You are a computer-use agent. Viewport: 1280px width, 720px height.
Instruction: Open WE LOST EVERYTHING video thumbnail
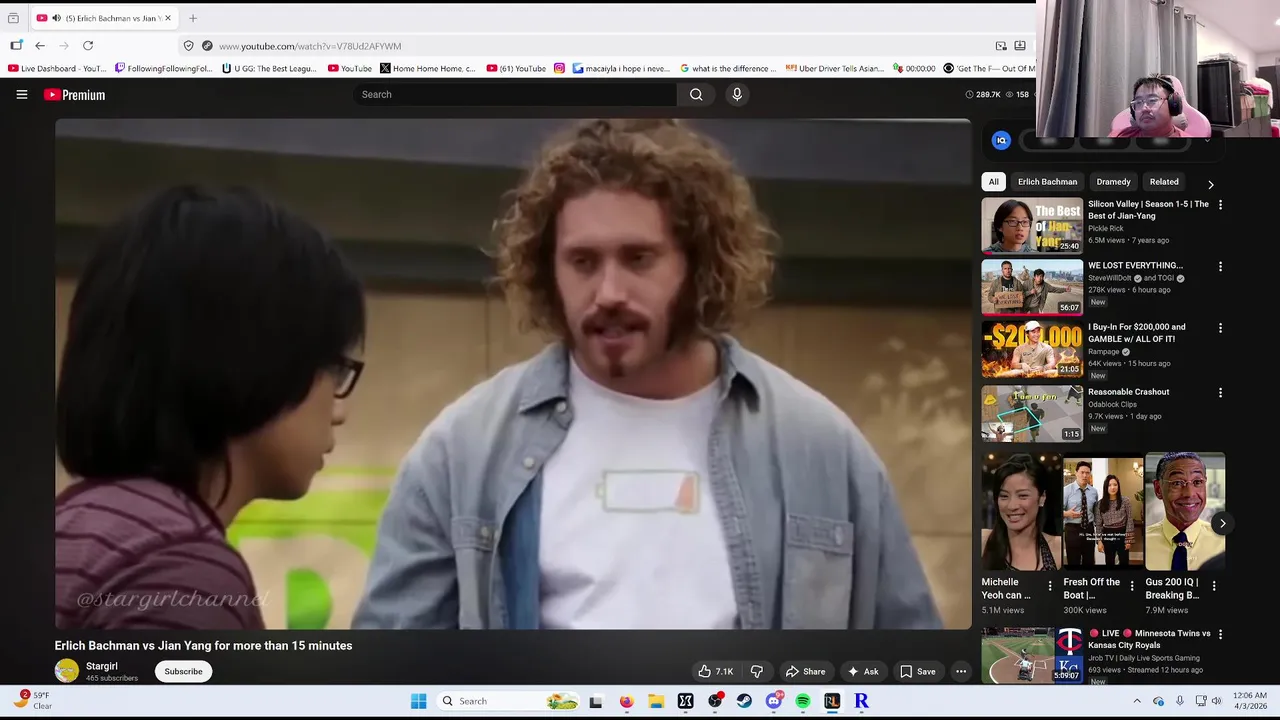coord(1032,287)
